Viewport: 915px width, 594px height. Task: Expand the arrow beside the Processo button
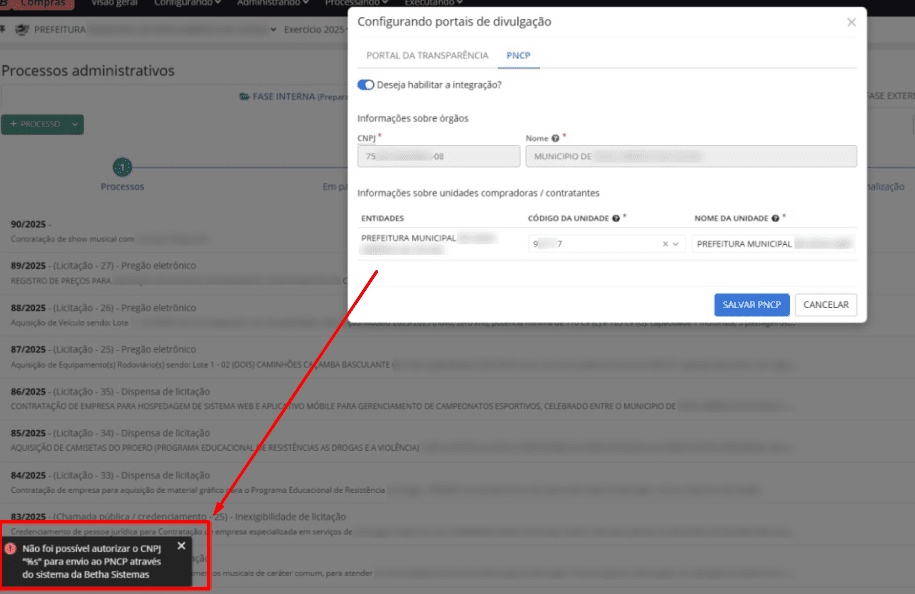pos(76,125)
